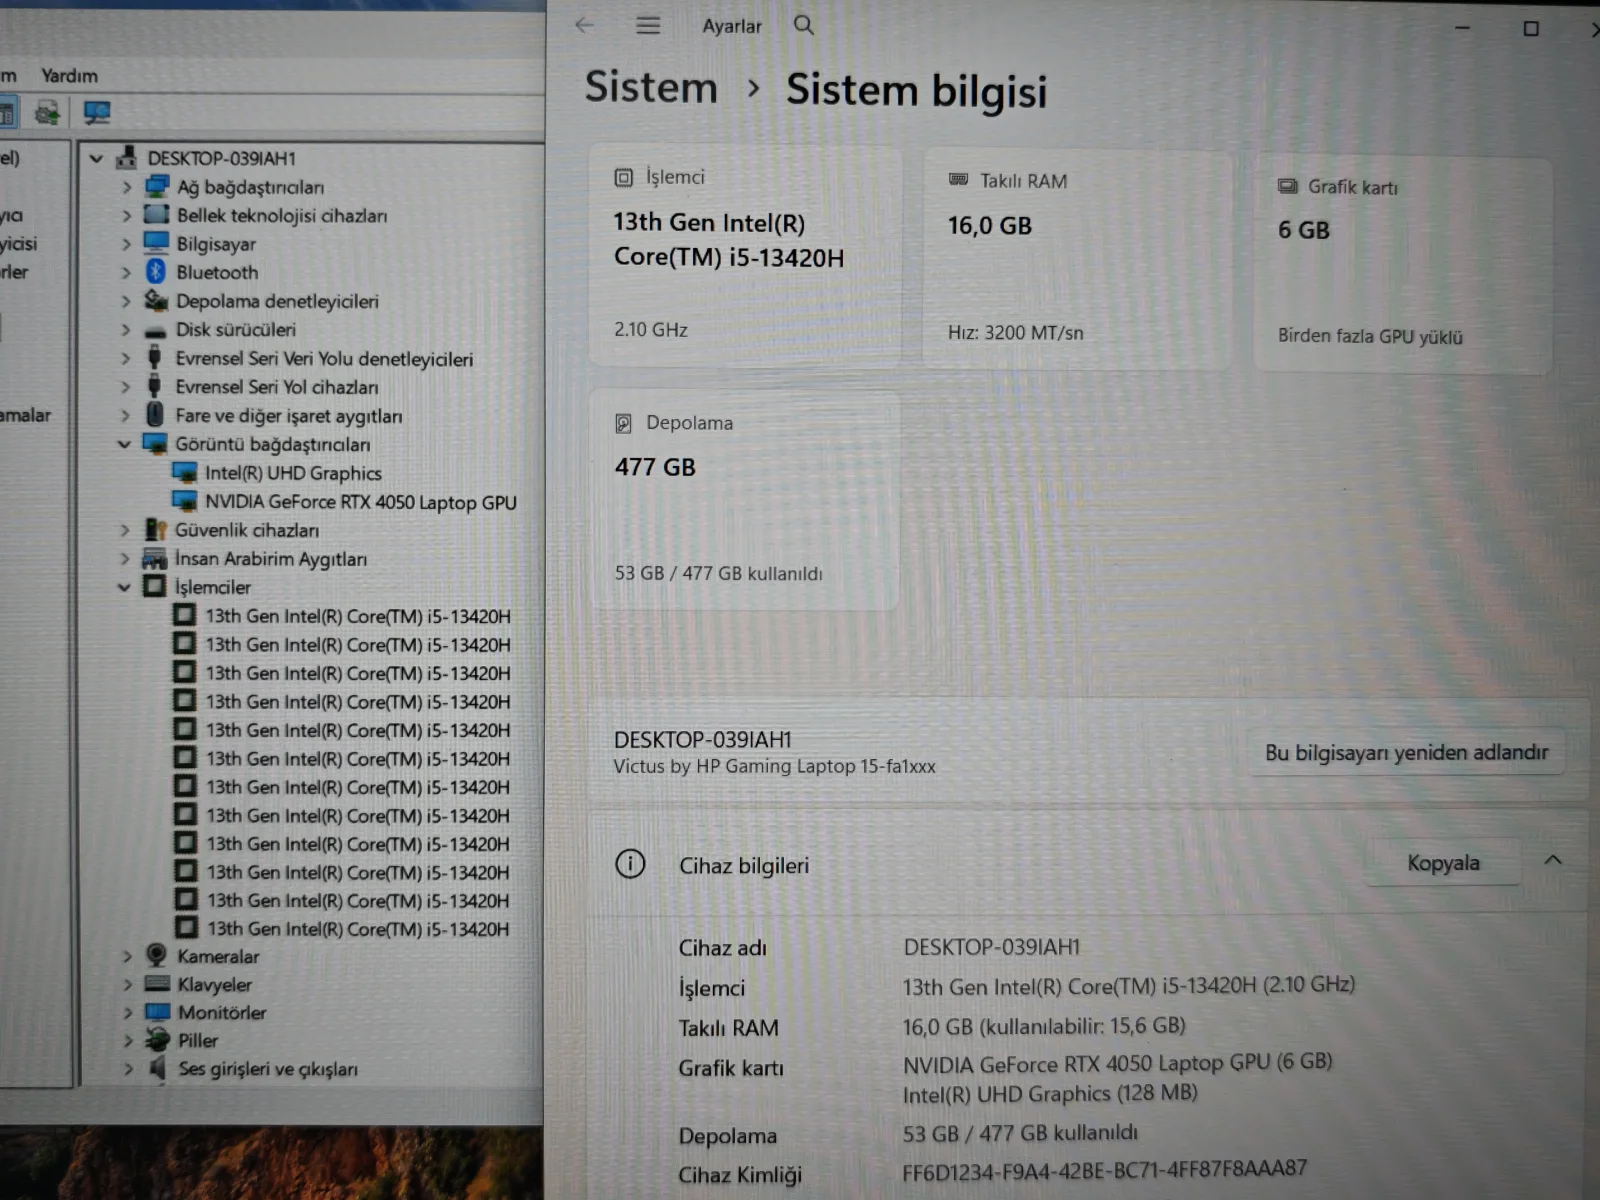Image resolution: width=1600 pixels, height=1200 pixels.
Task: Click Bu bilgisayarı yeniden adlandır button
Action: coord(1406,752)
